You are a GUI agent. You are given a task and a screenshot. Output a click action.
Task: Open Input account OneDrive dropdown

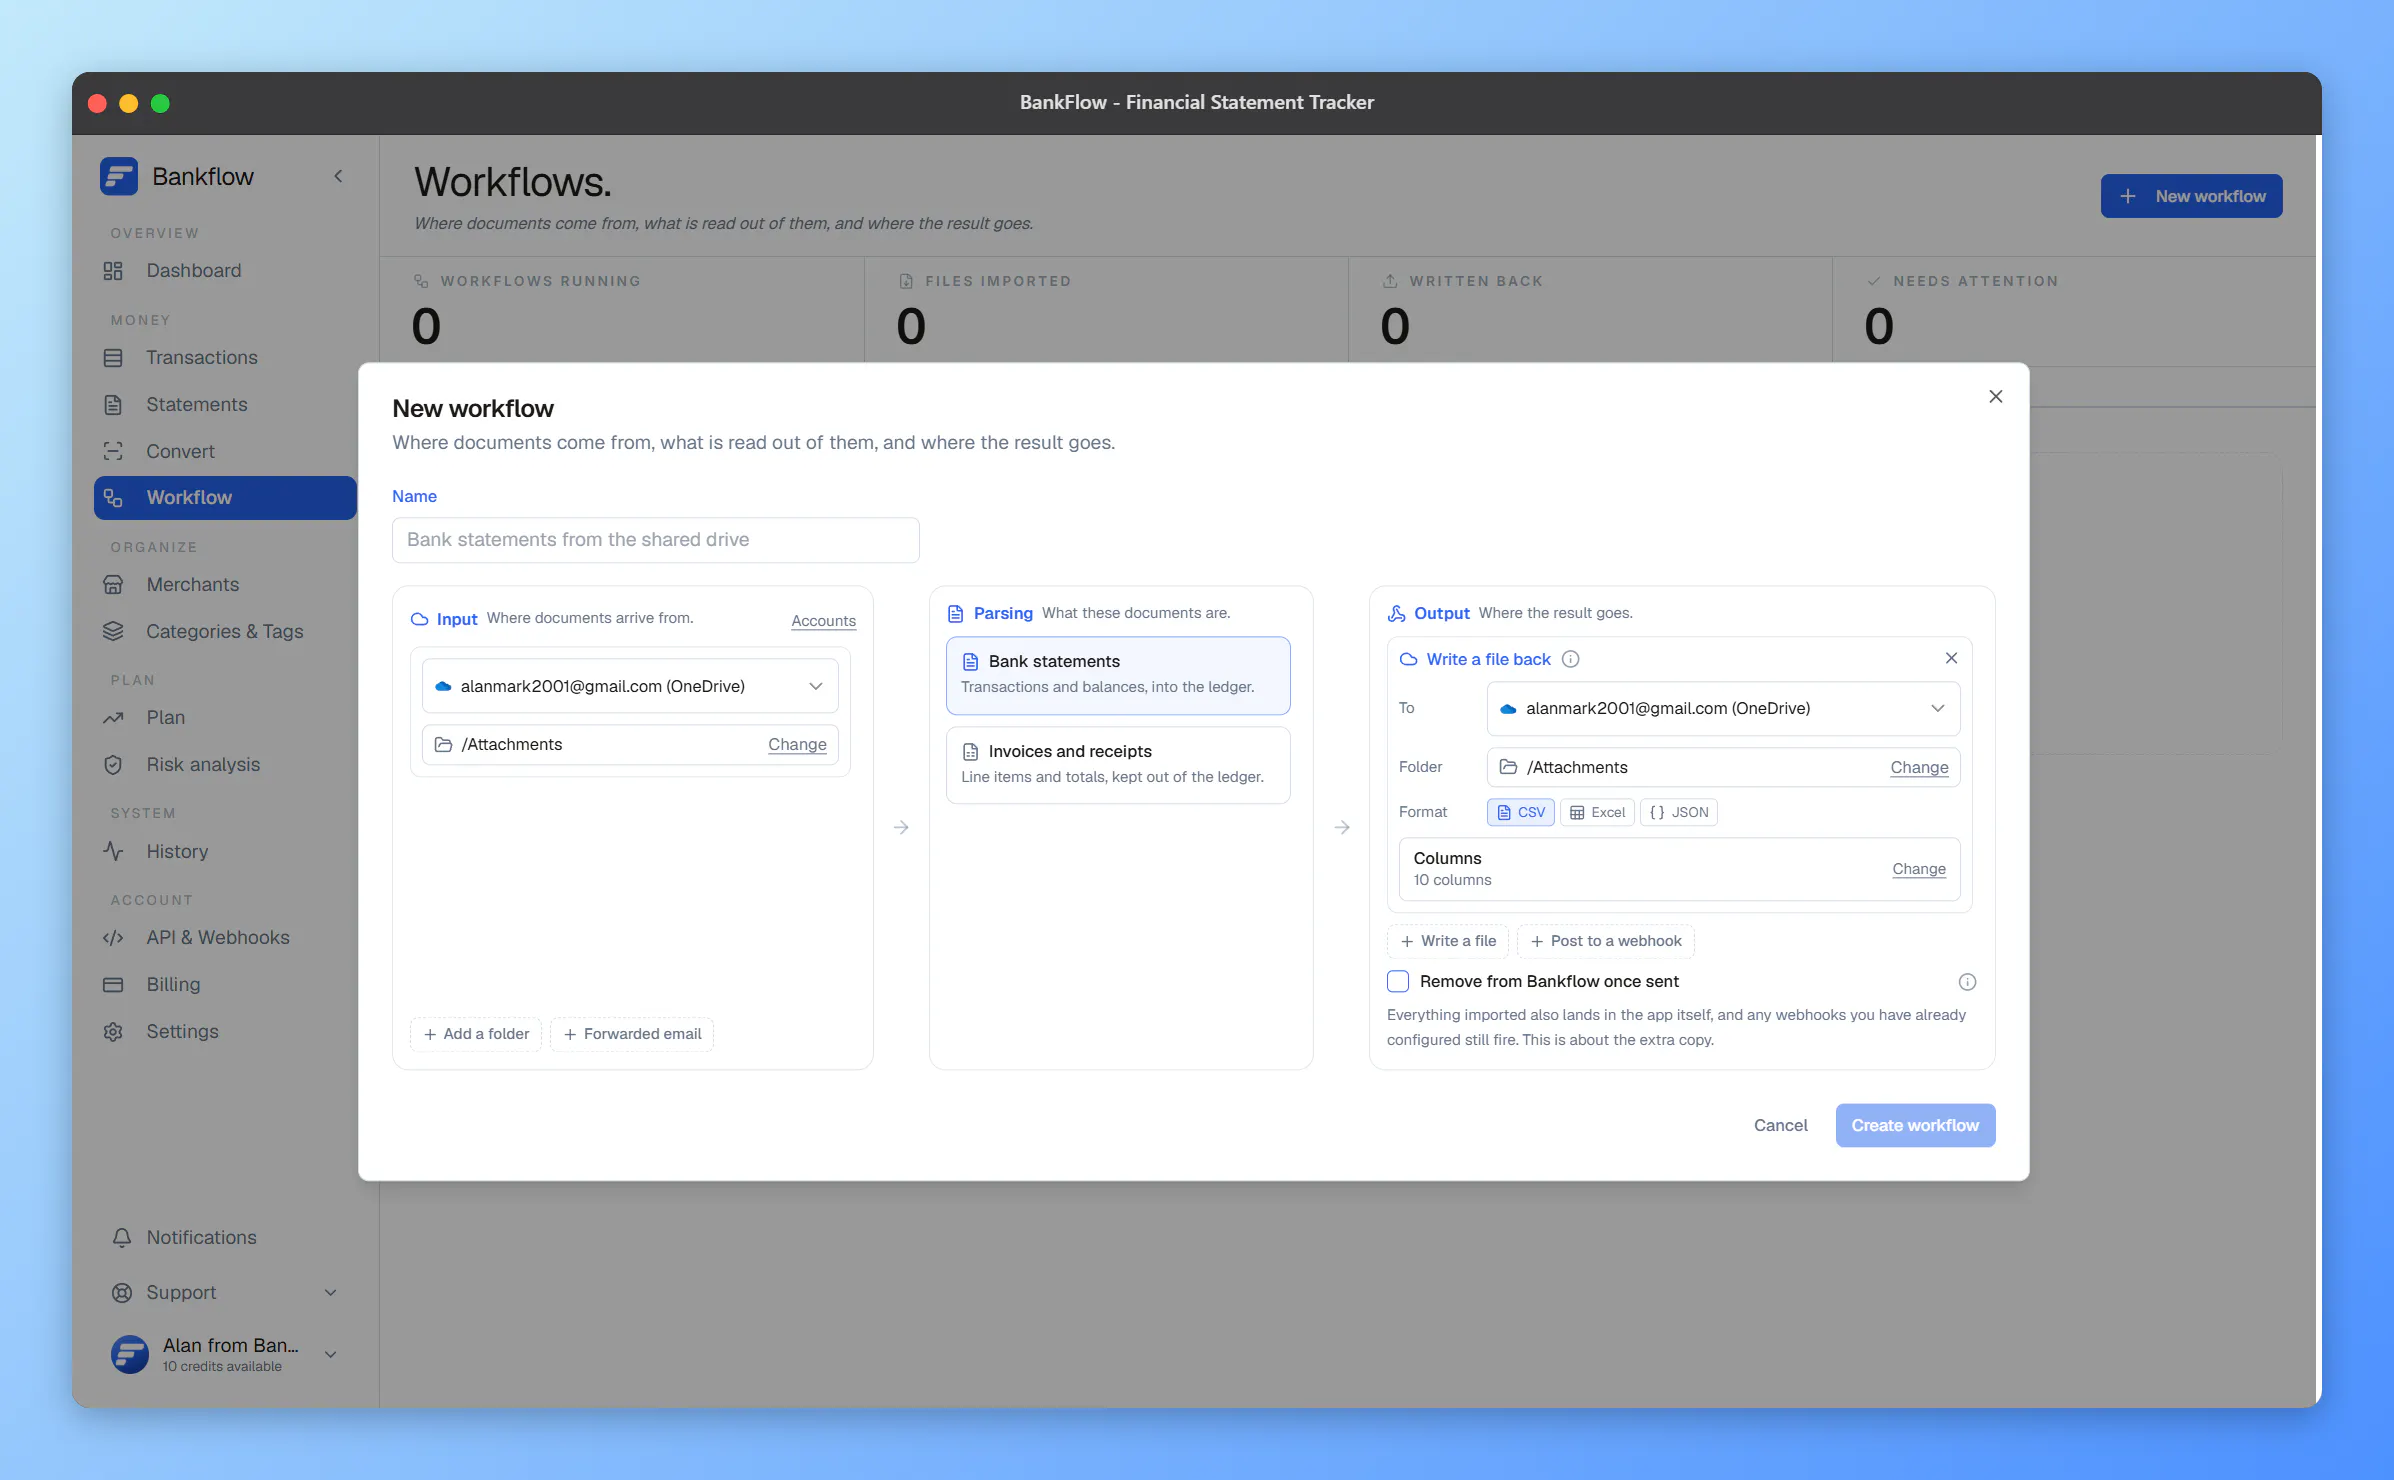[x=630, y=686]
